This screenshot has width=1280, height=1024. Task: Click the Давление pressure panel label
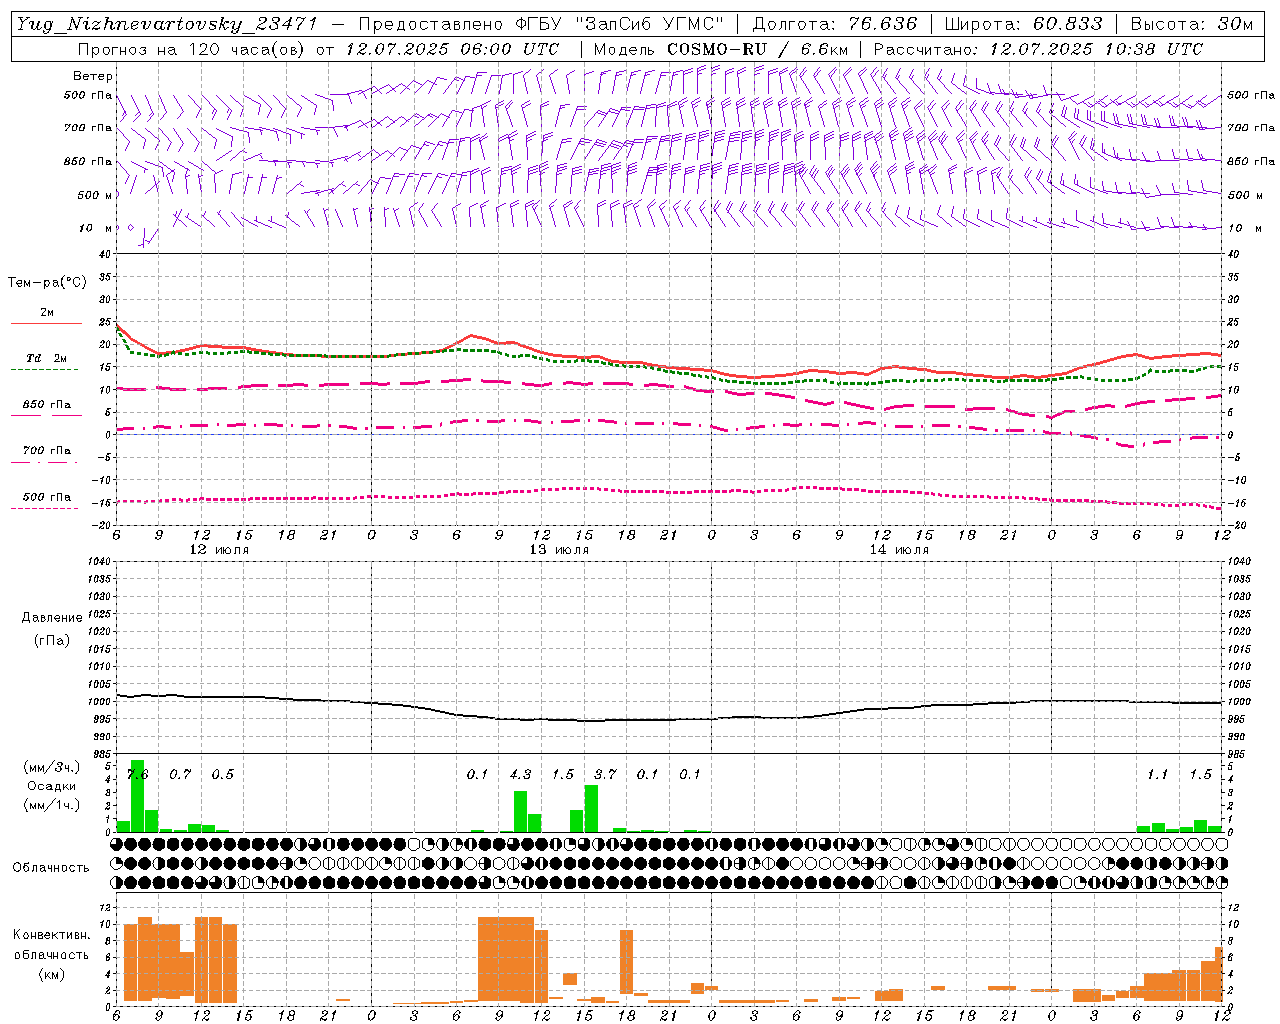(52, 618)
